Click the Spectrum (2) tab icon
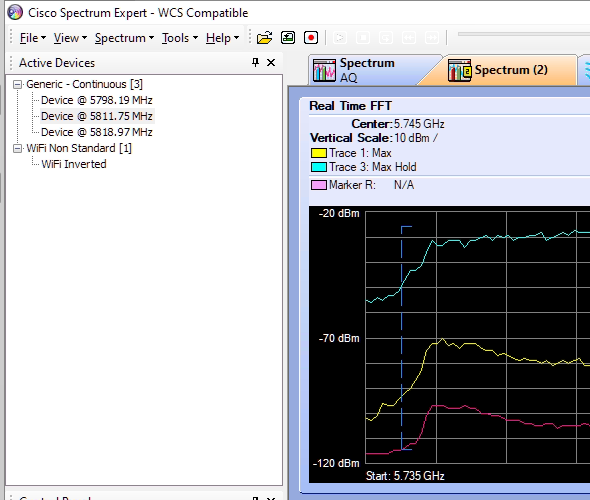590x500 pixels. (x=459, y=70)
